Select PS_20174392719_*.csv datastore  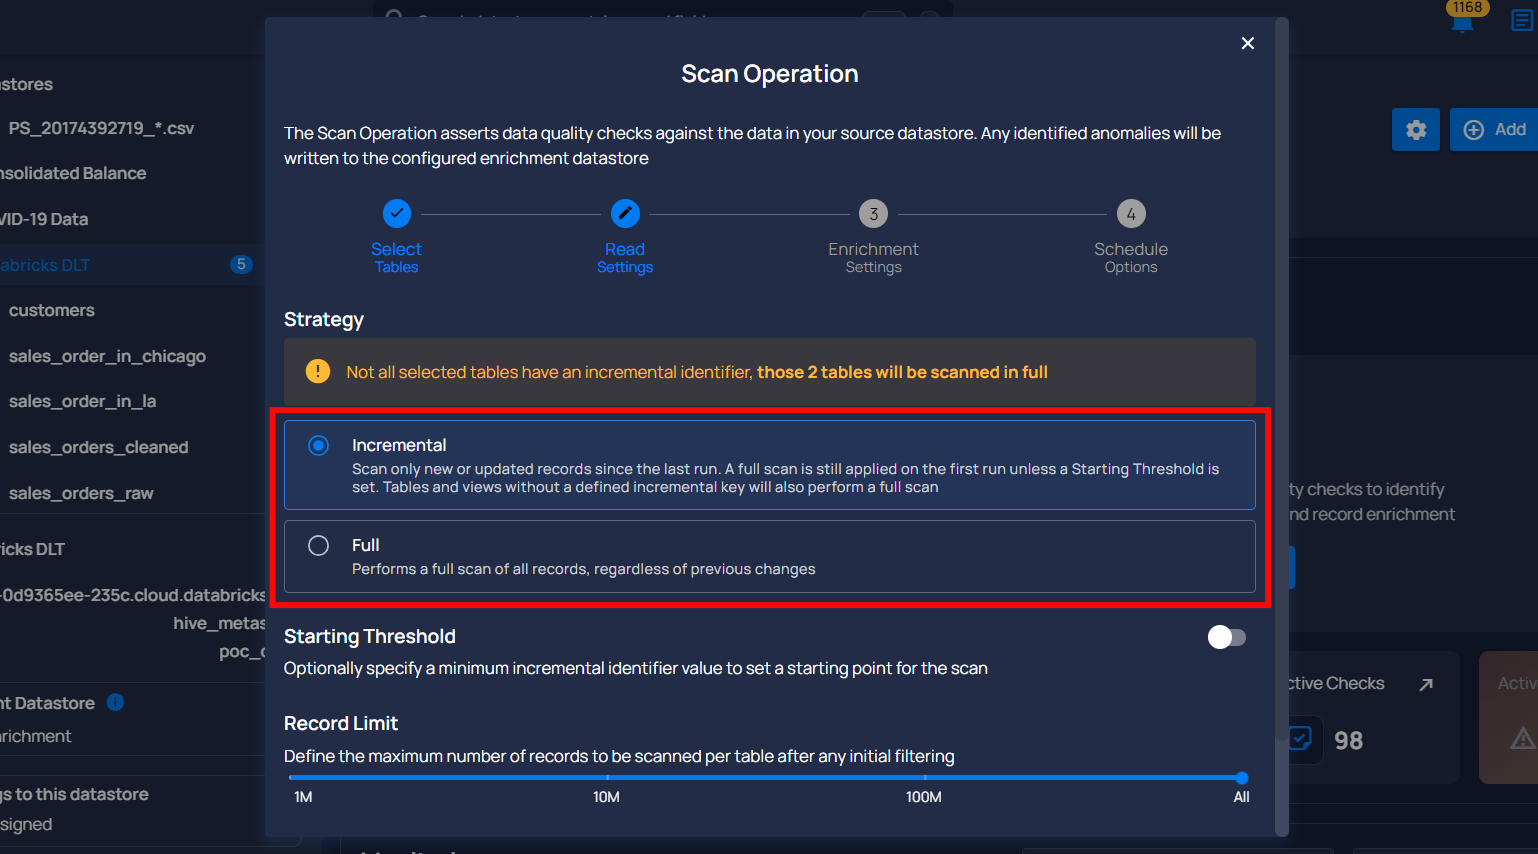point(101,128)
